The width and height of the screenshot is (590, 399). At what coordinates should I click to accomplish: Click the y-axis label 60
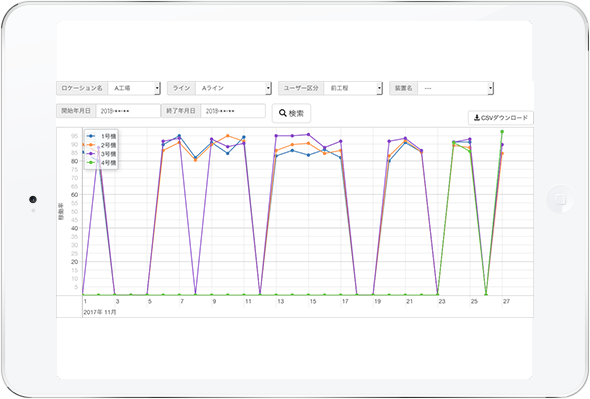click(x=75, y=195)
